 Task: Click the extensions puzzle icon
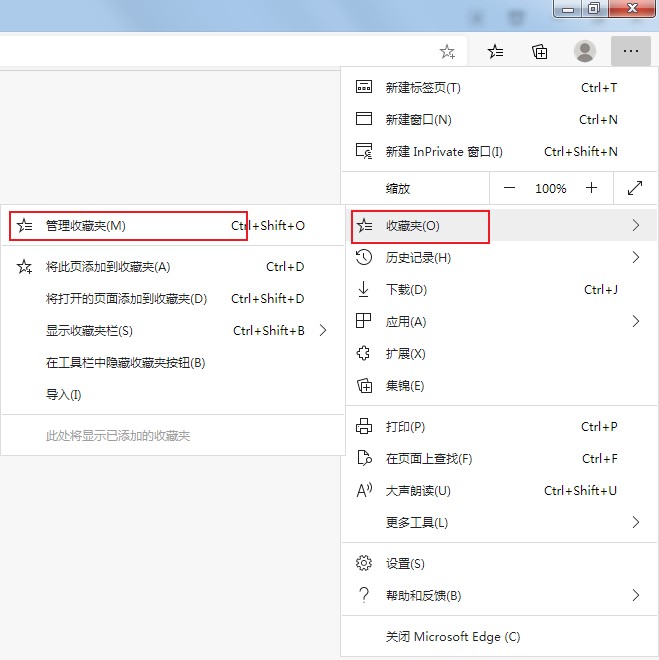[364, 353]
